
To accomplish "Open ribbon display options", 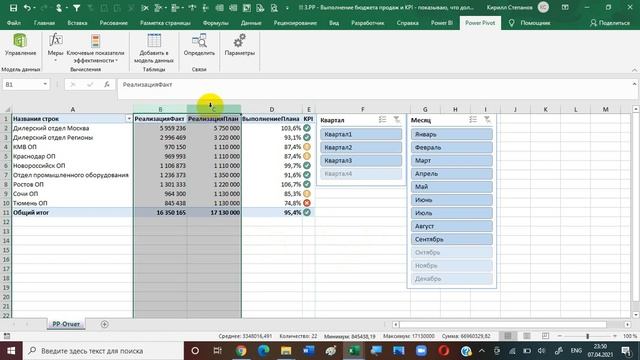I will click(x=565, y=7).
